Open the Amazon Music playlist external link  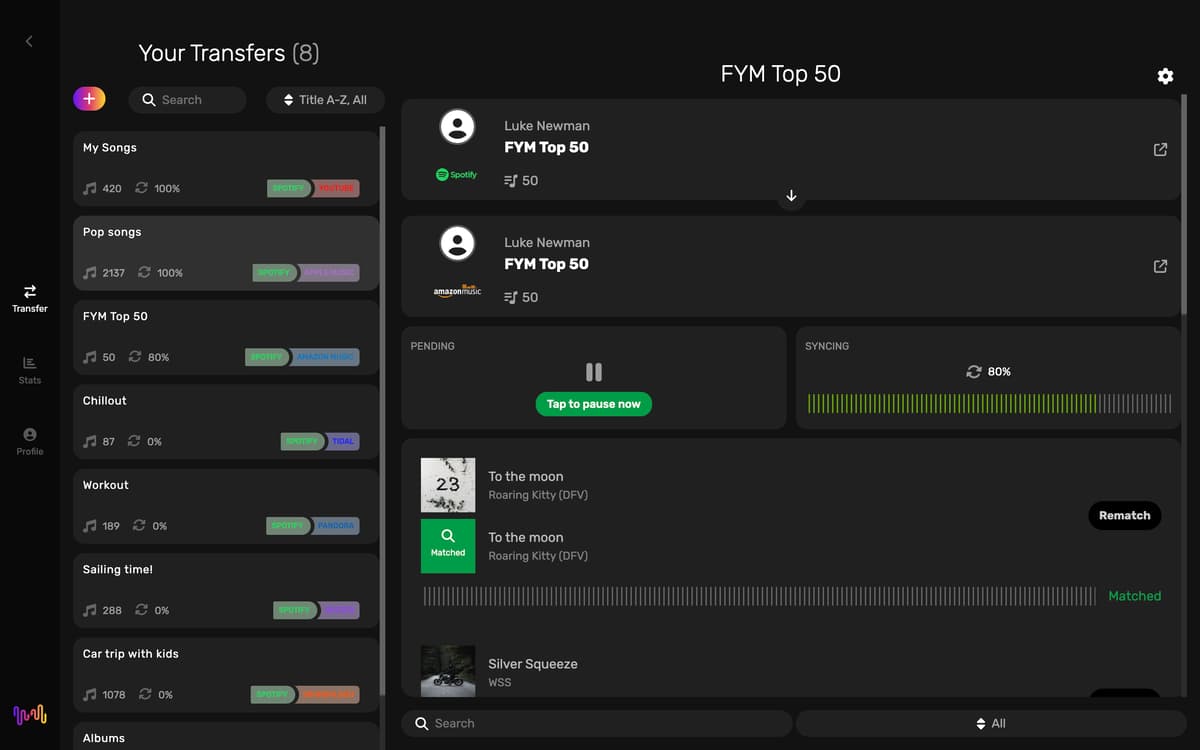point(1160,266)
